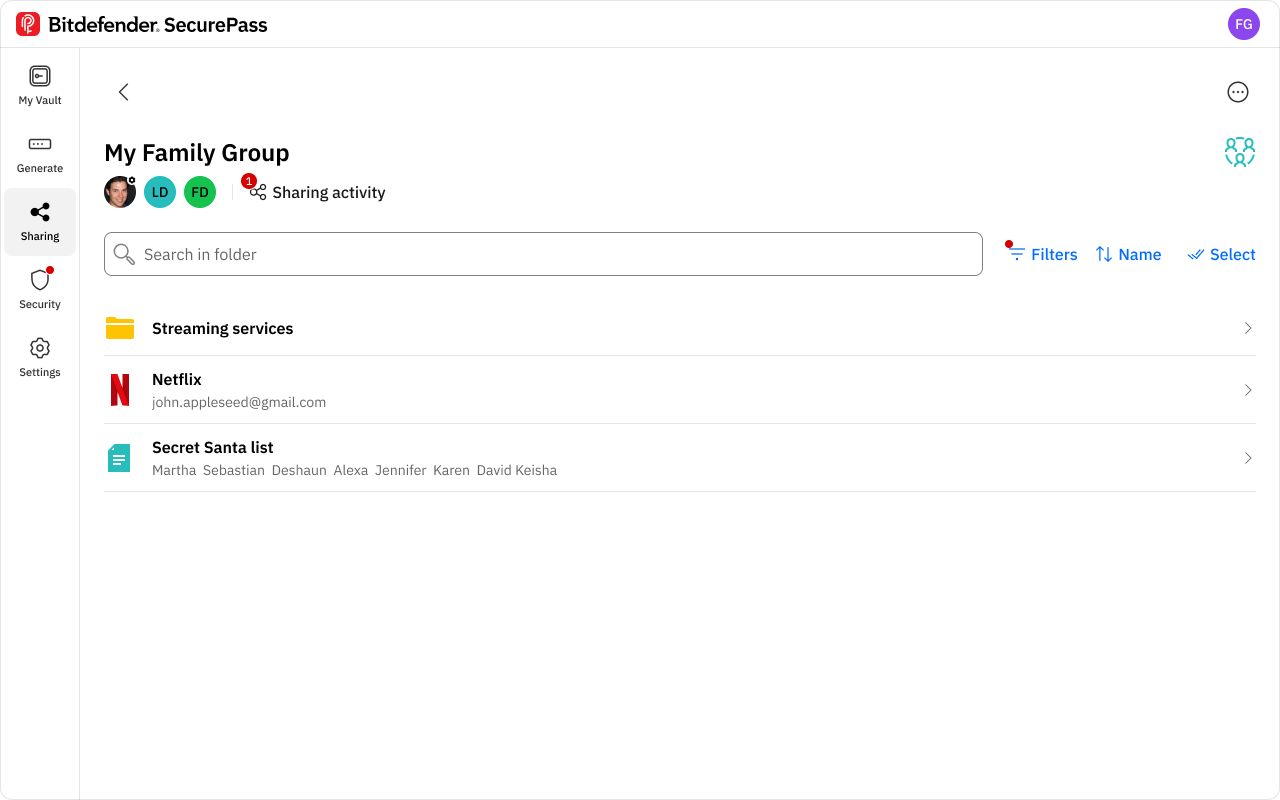Click the family group members icon
The width and height of the screenshot is (1280, 800).
1240,152
